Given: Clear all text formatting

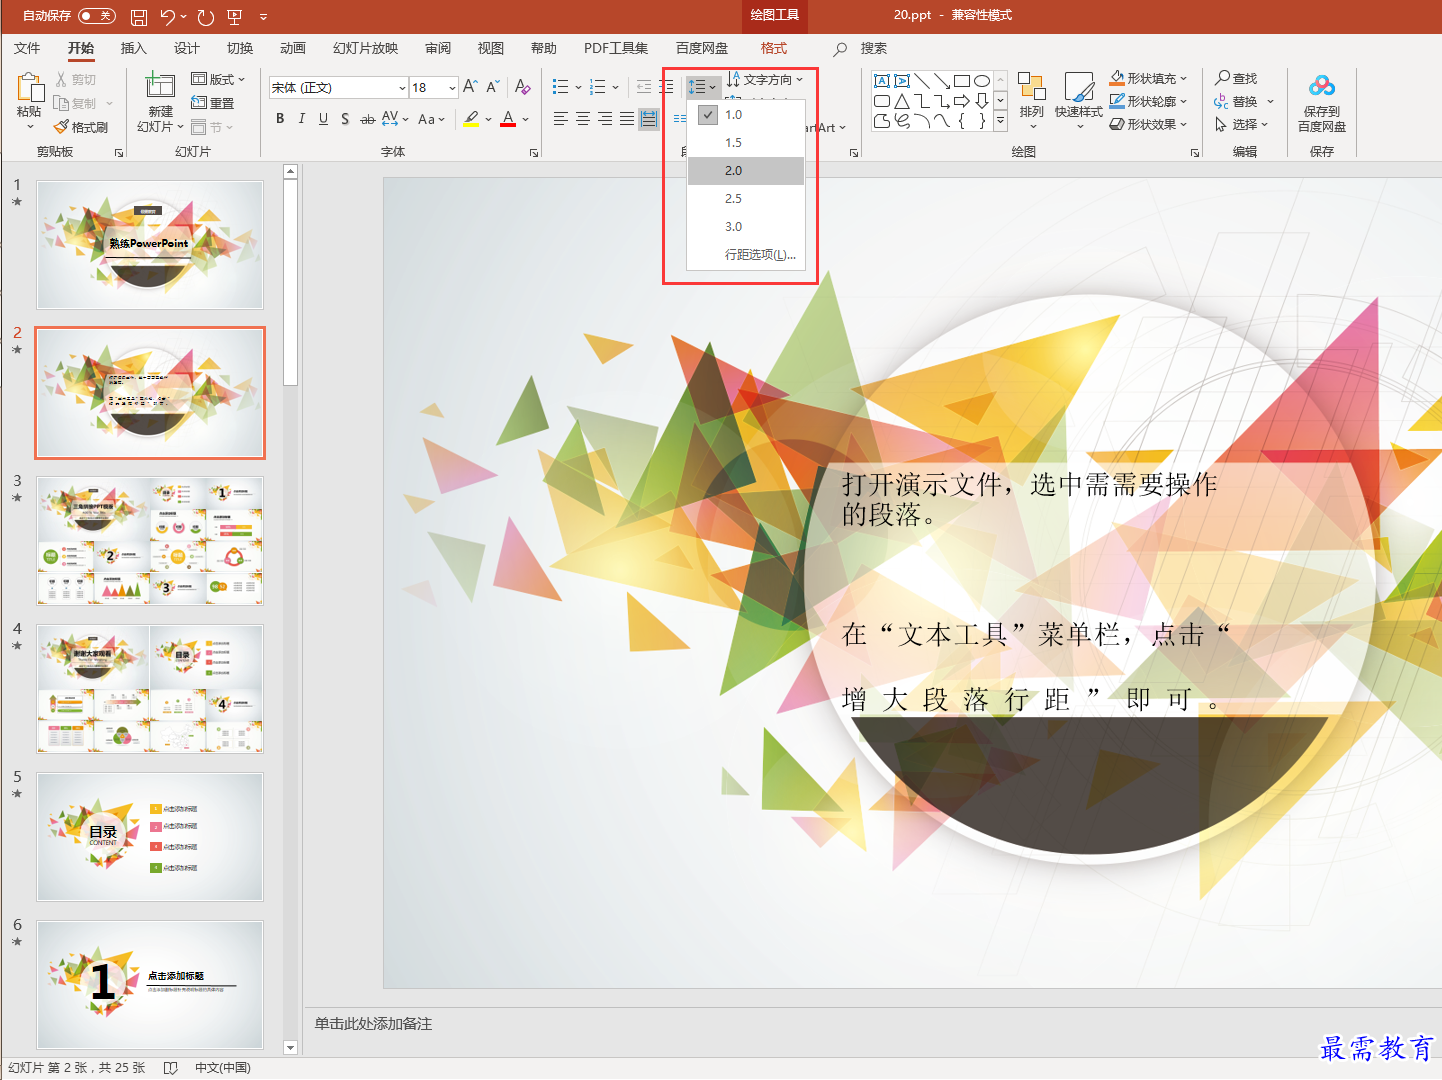Looking at the screenshot, I should pyautogui.click(x=522, y=87).
